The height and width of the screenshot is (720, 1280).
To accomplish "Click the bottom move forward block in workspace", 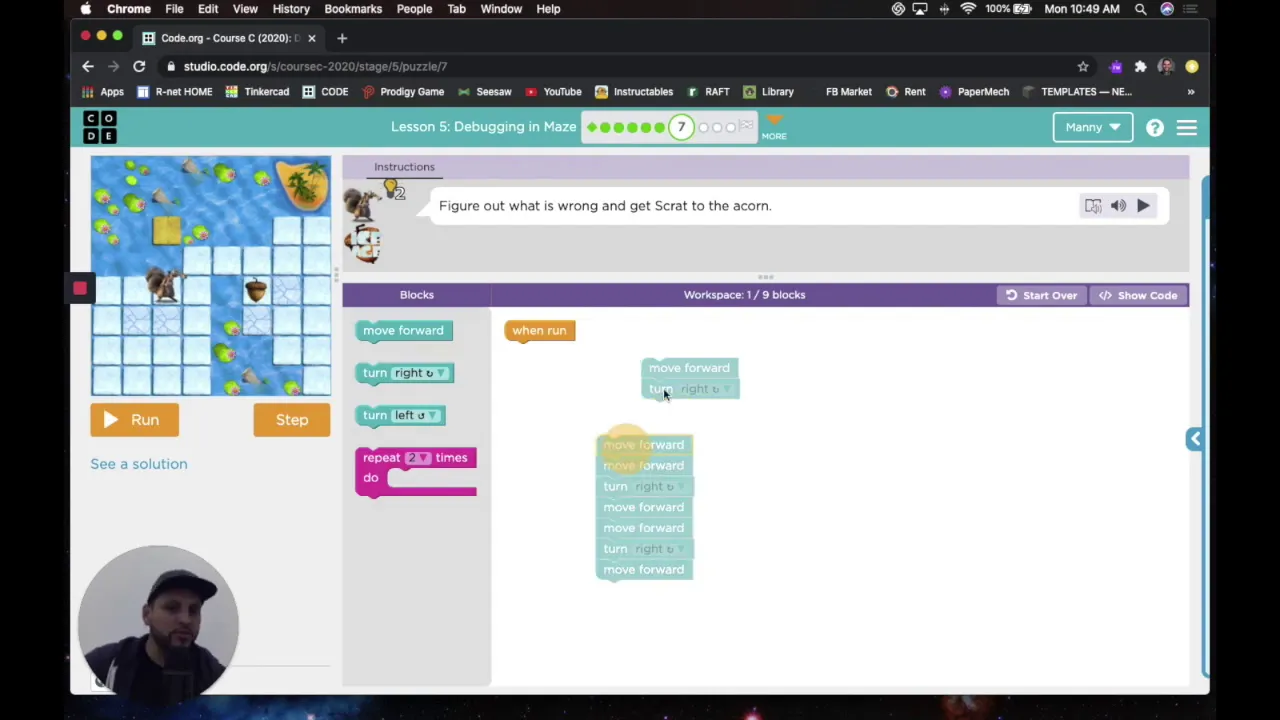I will pyautogui.click(x=644, y=570).
